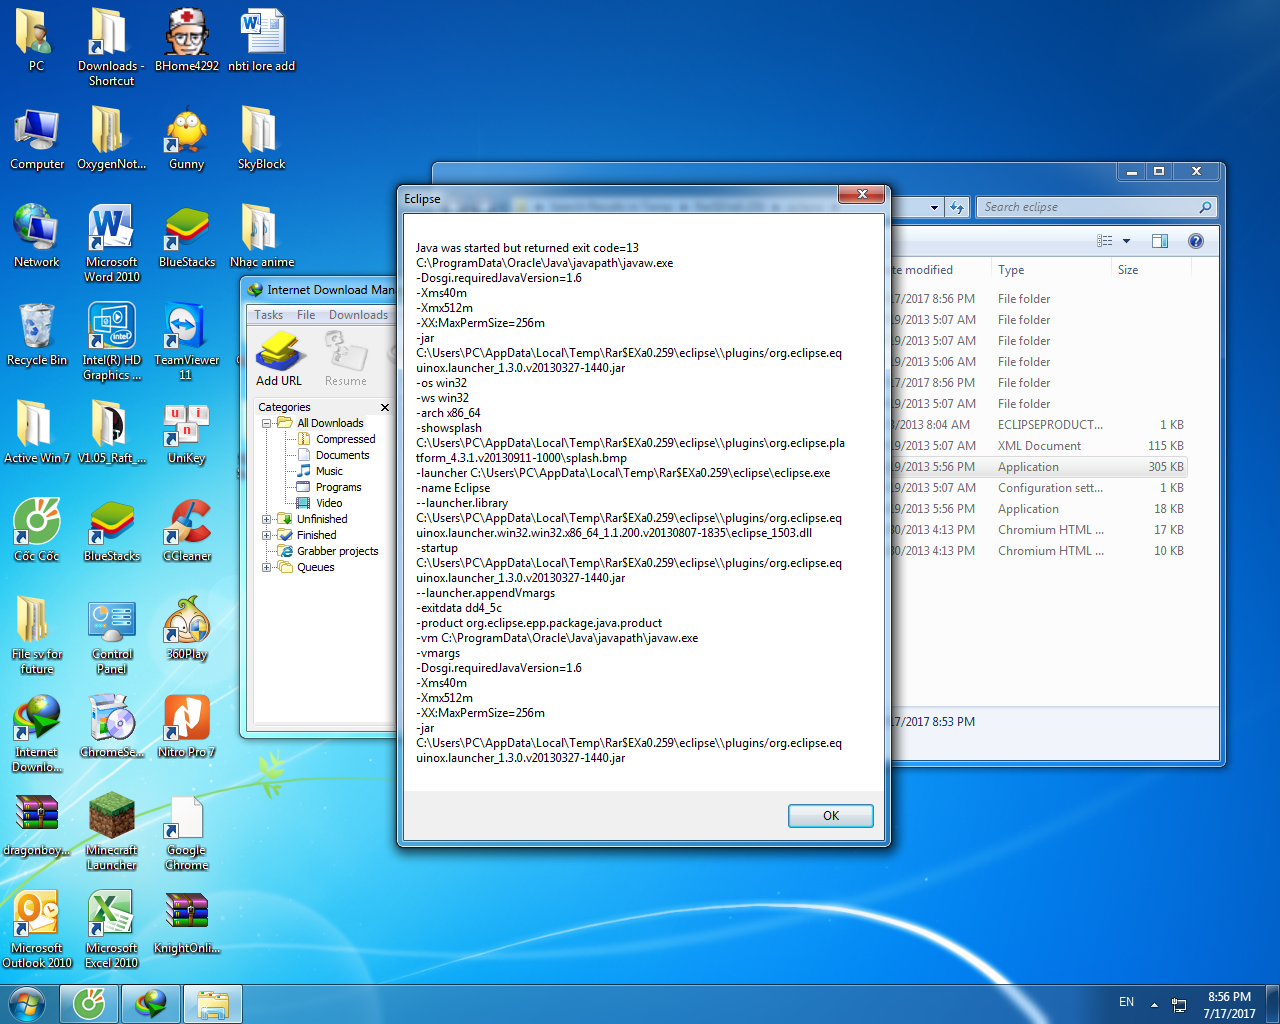Open the change view dropdown arrow
The image size is (1280, 1024).
pos(1126,241)
